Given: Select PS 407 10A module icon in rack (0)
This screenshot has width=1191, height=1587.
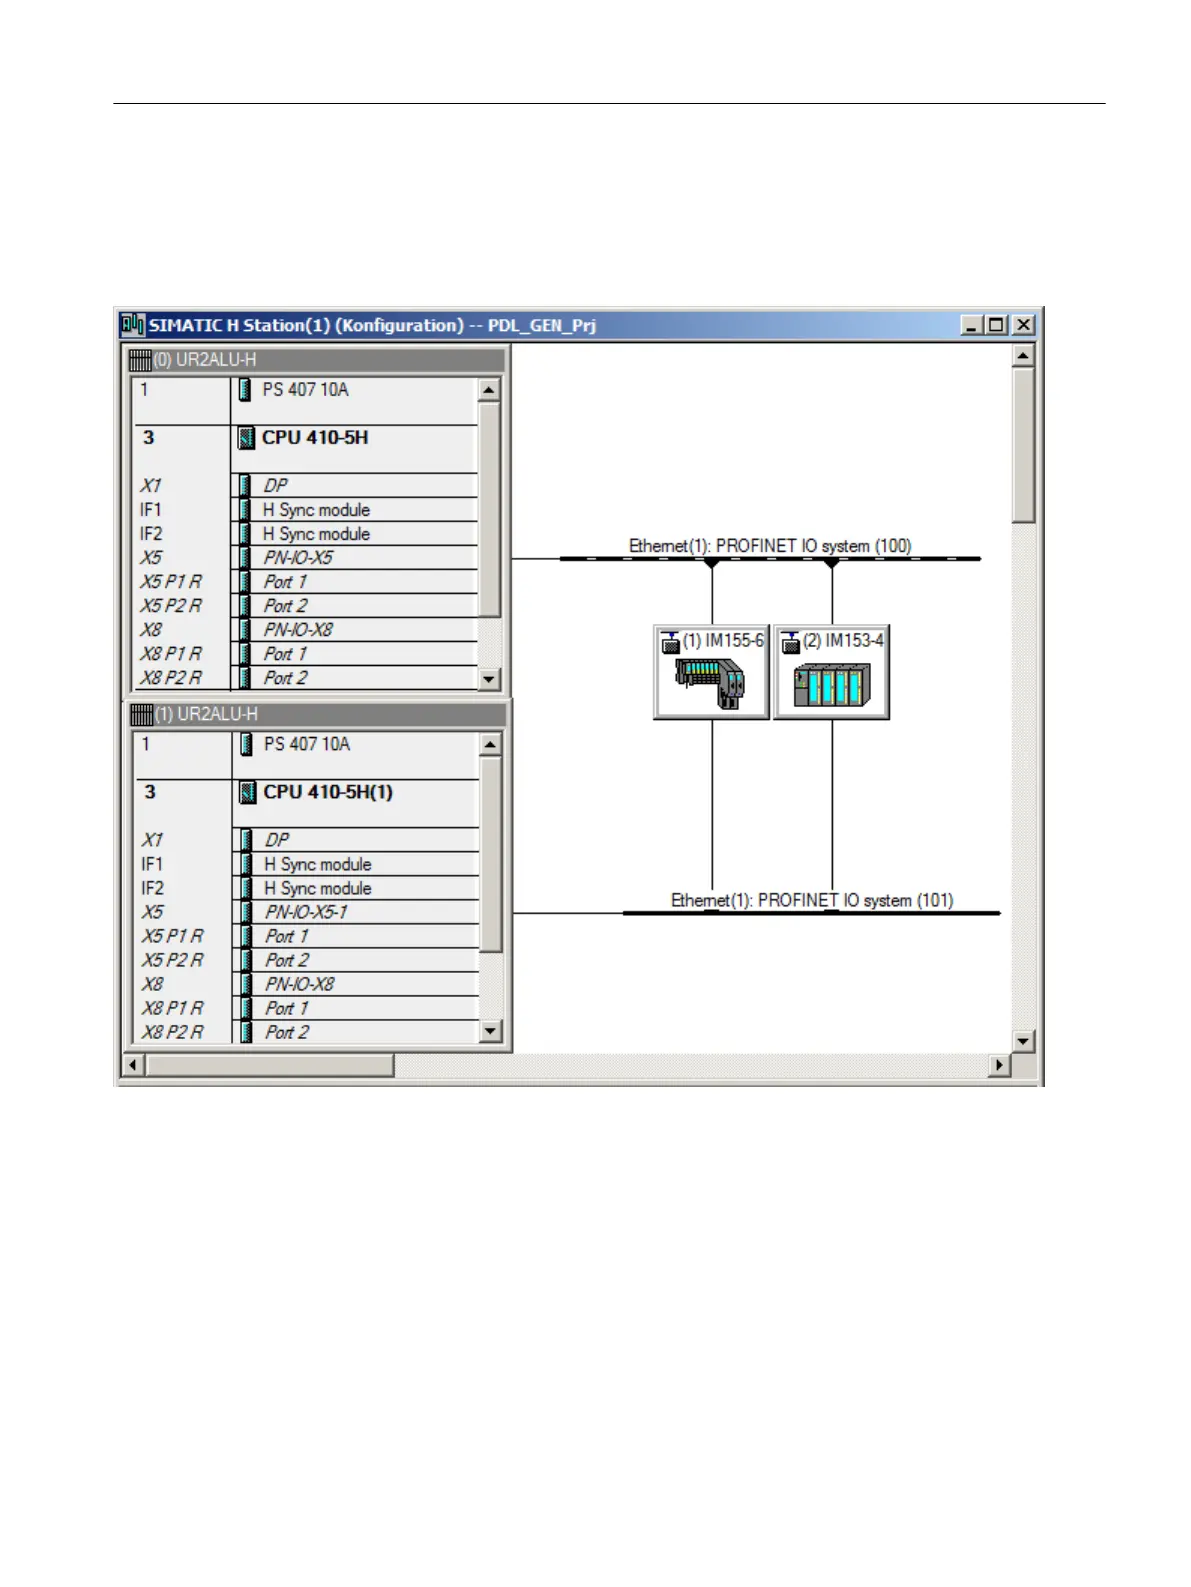Looking at the screenshot, I should pos(245,390).
